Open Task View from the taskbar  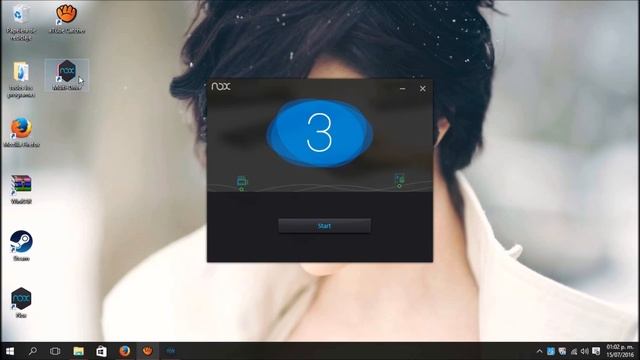click(55, 351)
